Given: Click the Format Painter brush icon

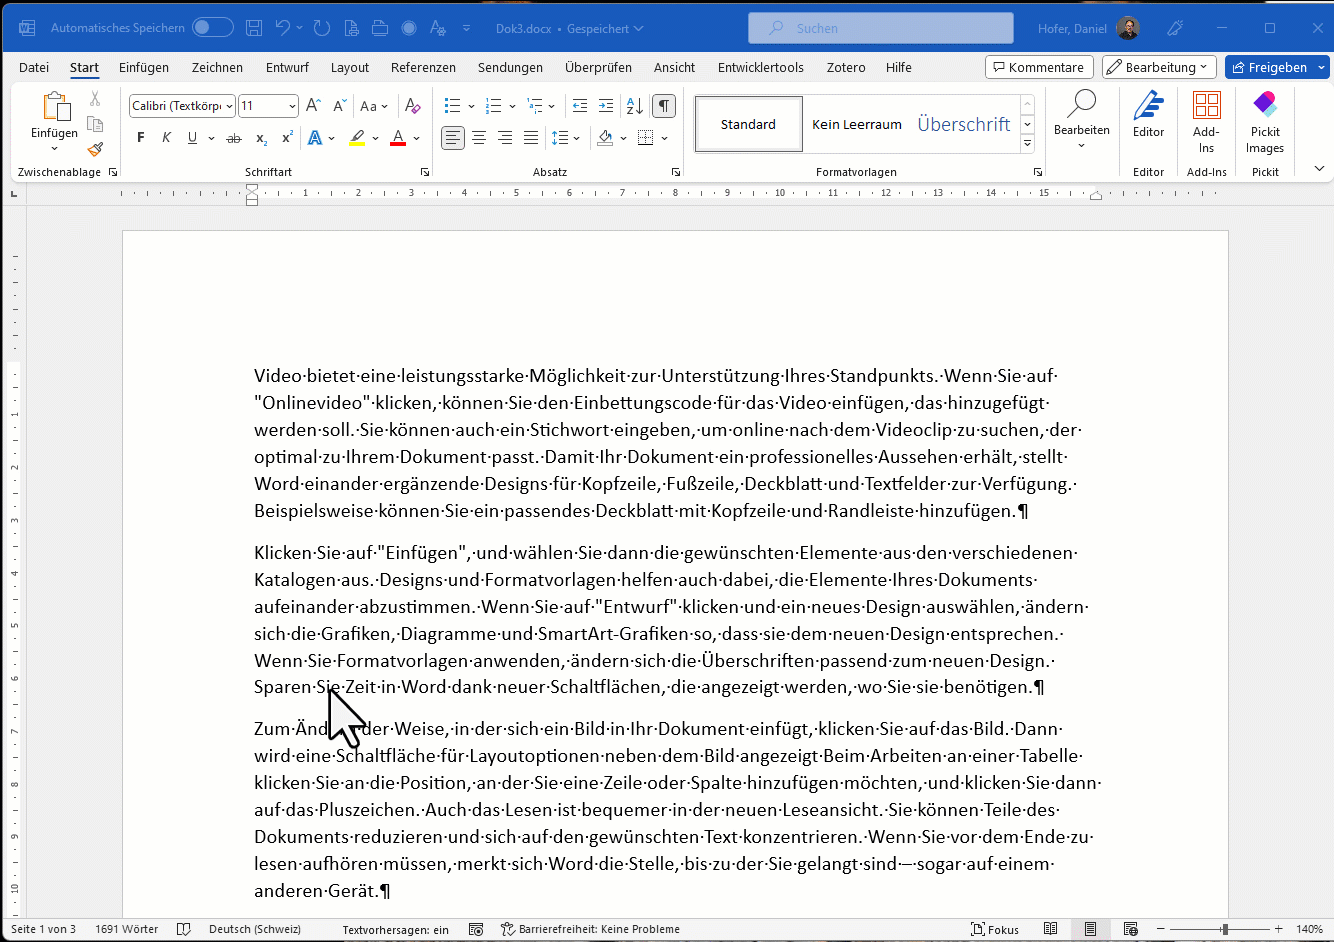Looking at the screenshot, I should pos(95,149).
